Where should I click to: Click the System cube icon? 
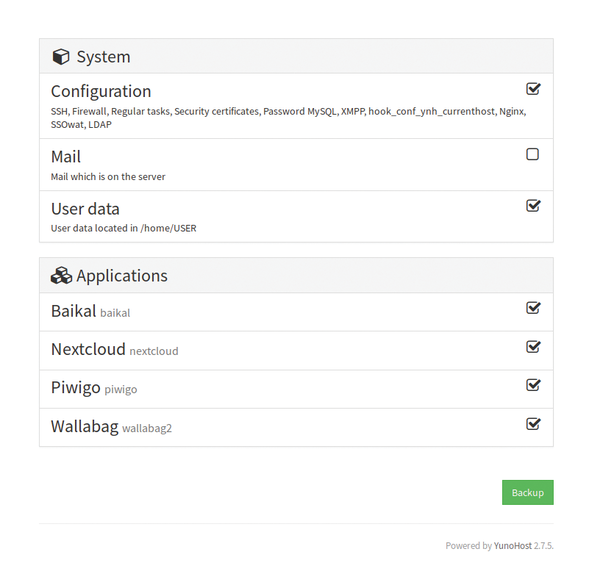[x=61, y=57]
